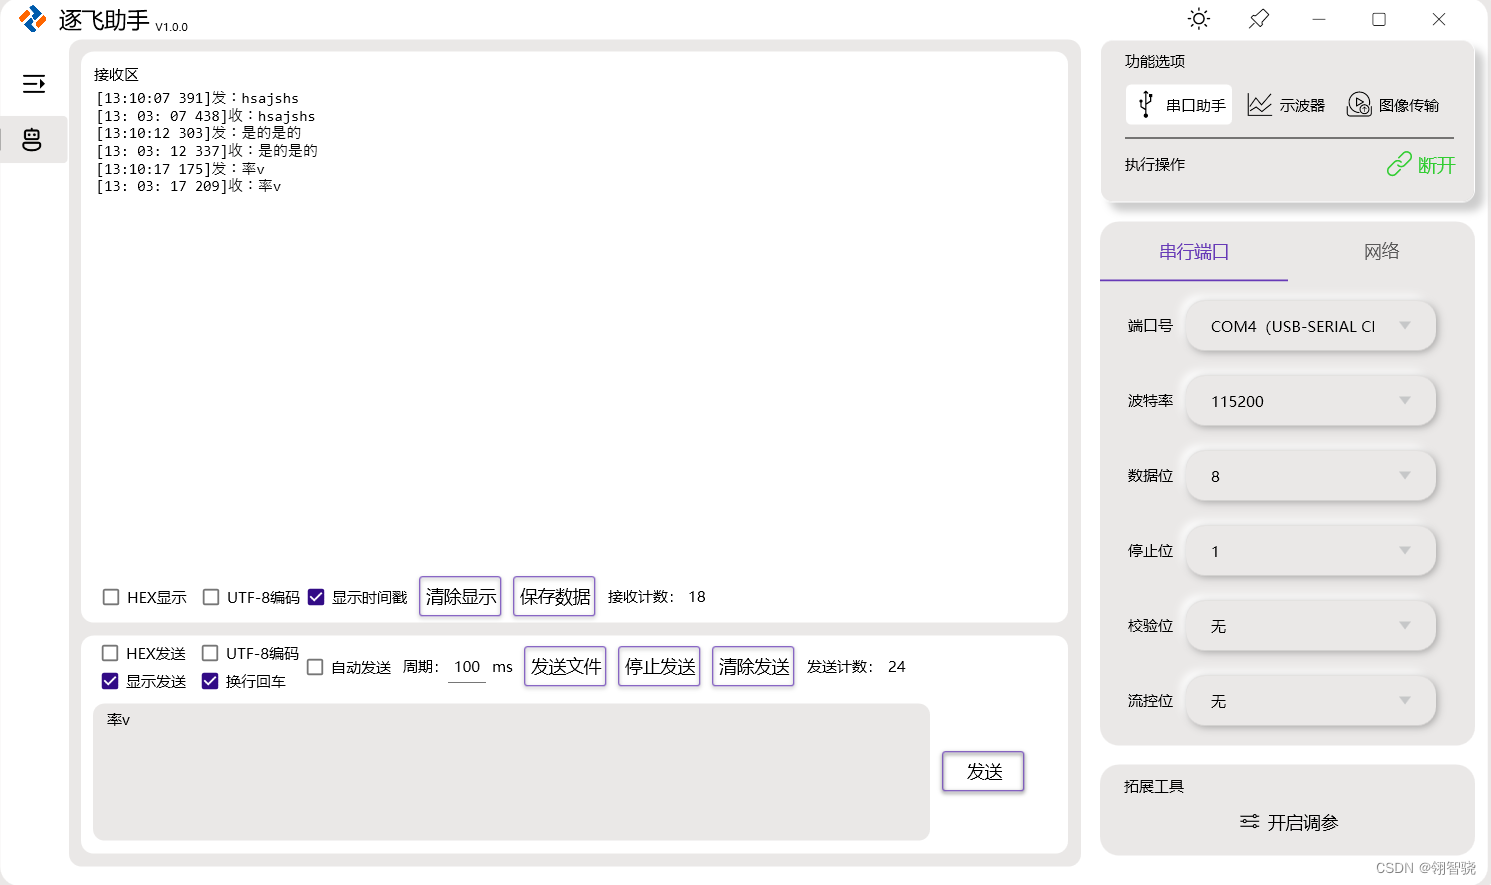1491x885 pixels.
Task: Click 断开 to disconnect the serial port
Action: pos(1421,164)
